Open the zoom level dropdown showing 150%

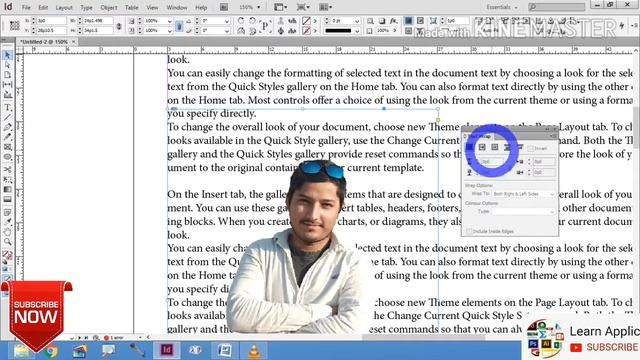click(x=258, y=7)
